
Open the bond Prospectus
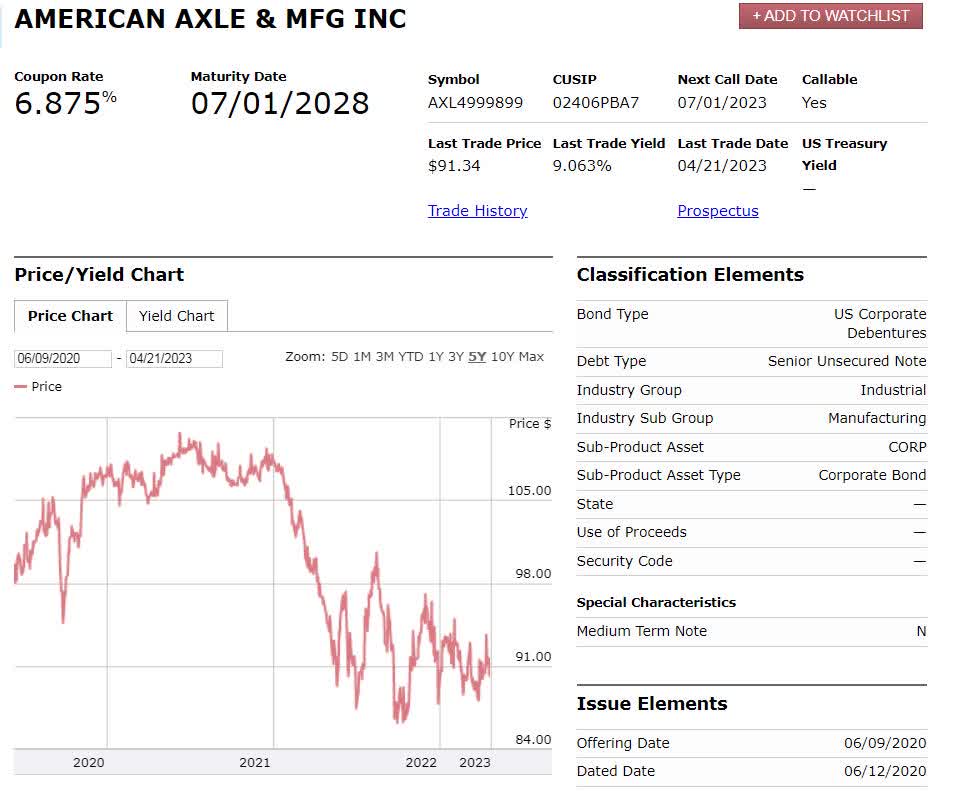(x=717, y=210)
